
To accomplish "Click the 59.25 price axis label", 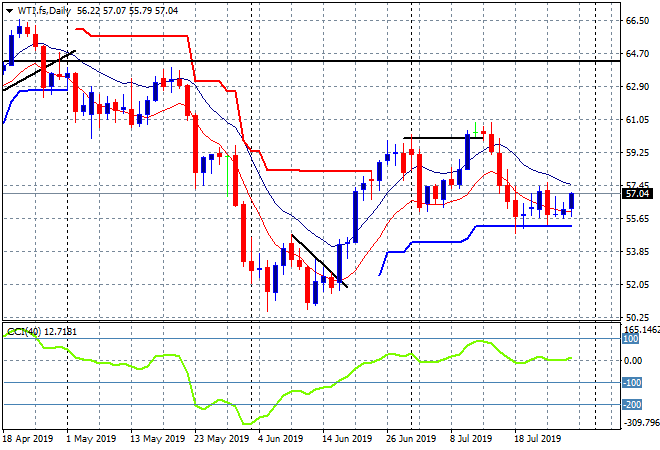I will click(x=637, y=152).
